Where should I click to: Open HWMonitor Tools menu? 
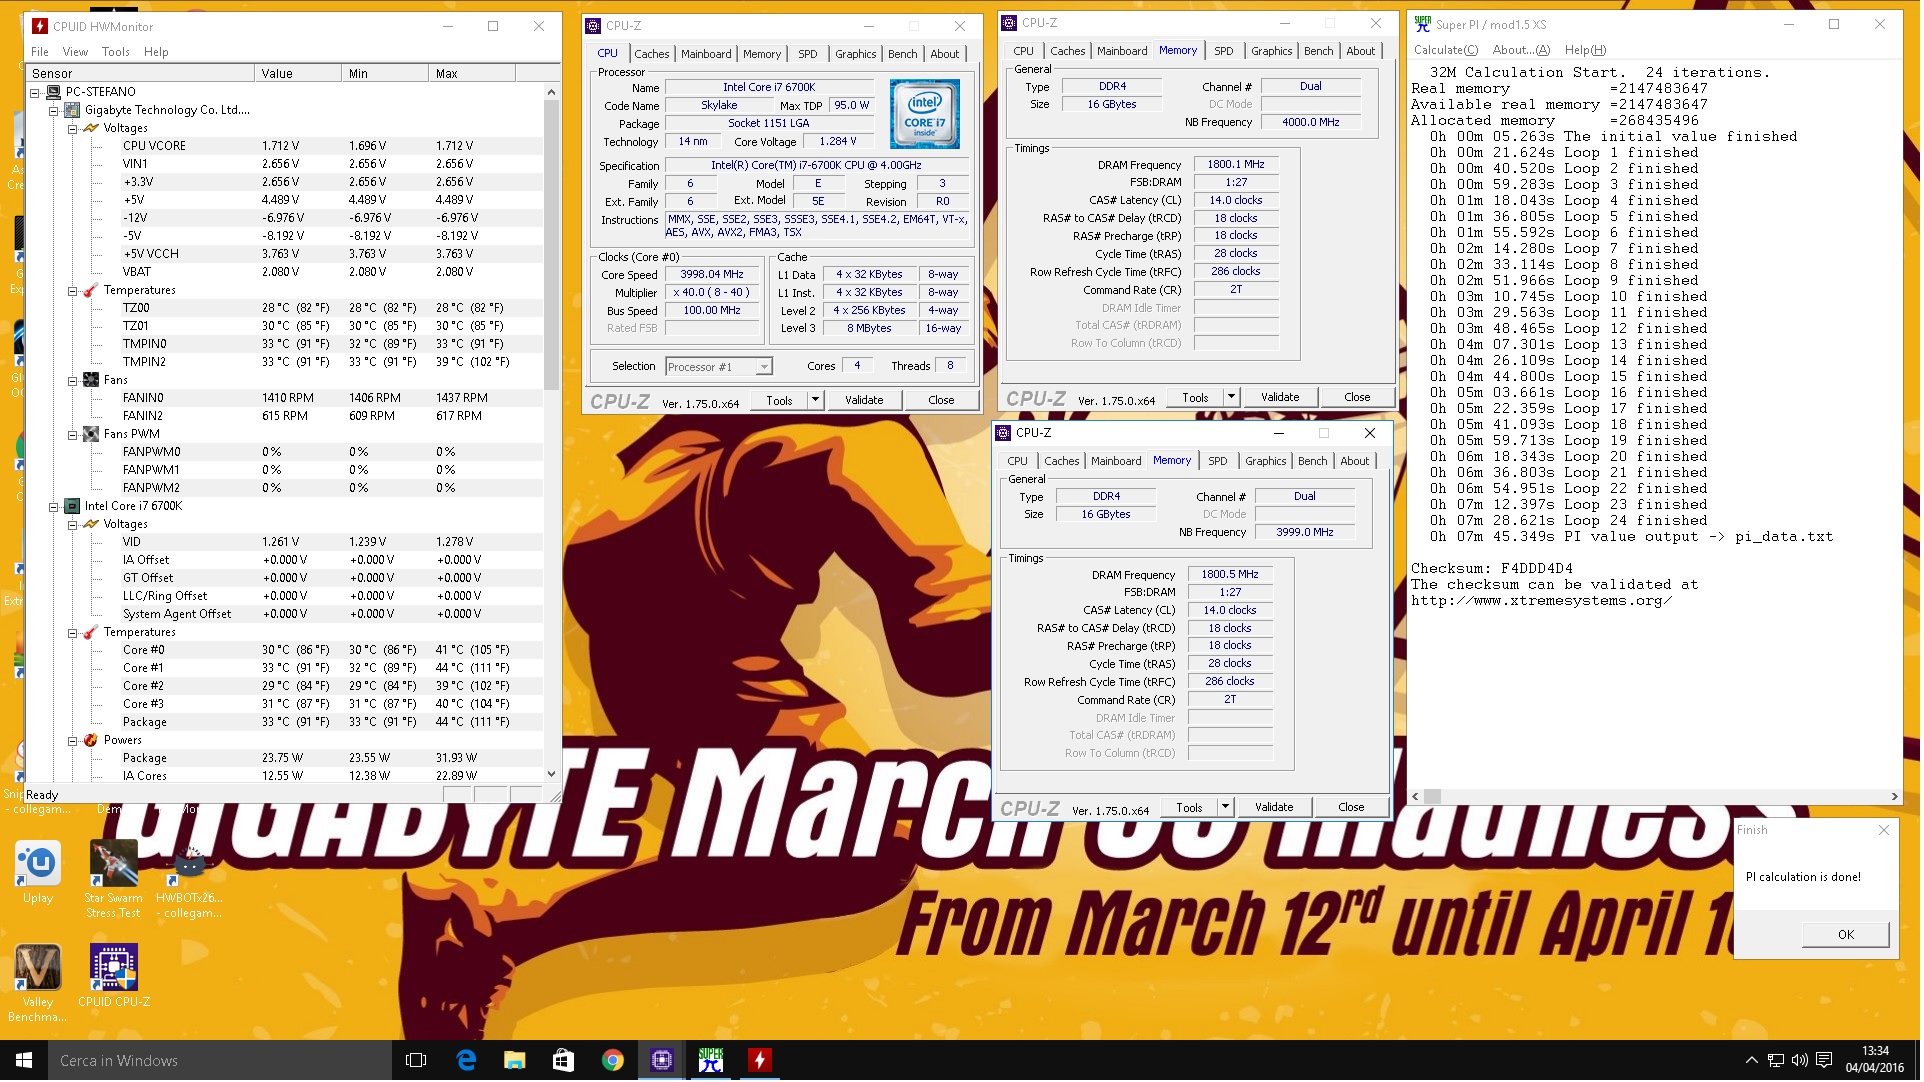pyautogui.click(x=116, y=52)
